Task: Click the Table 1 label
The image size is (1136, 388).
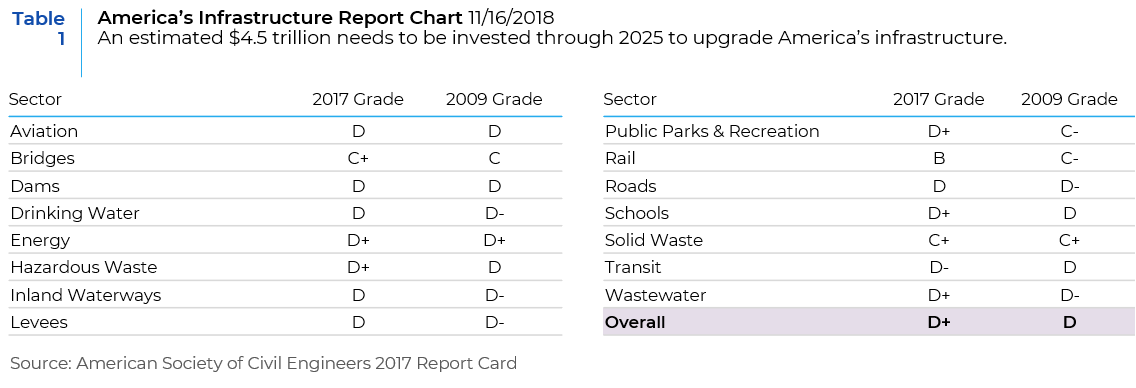Action: tap(39, 28)
